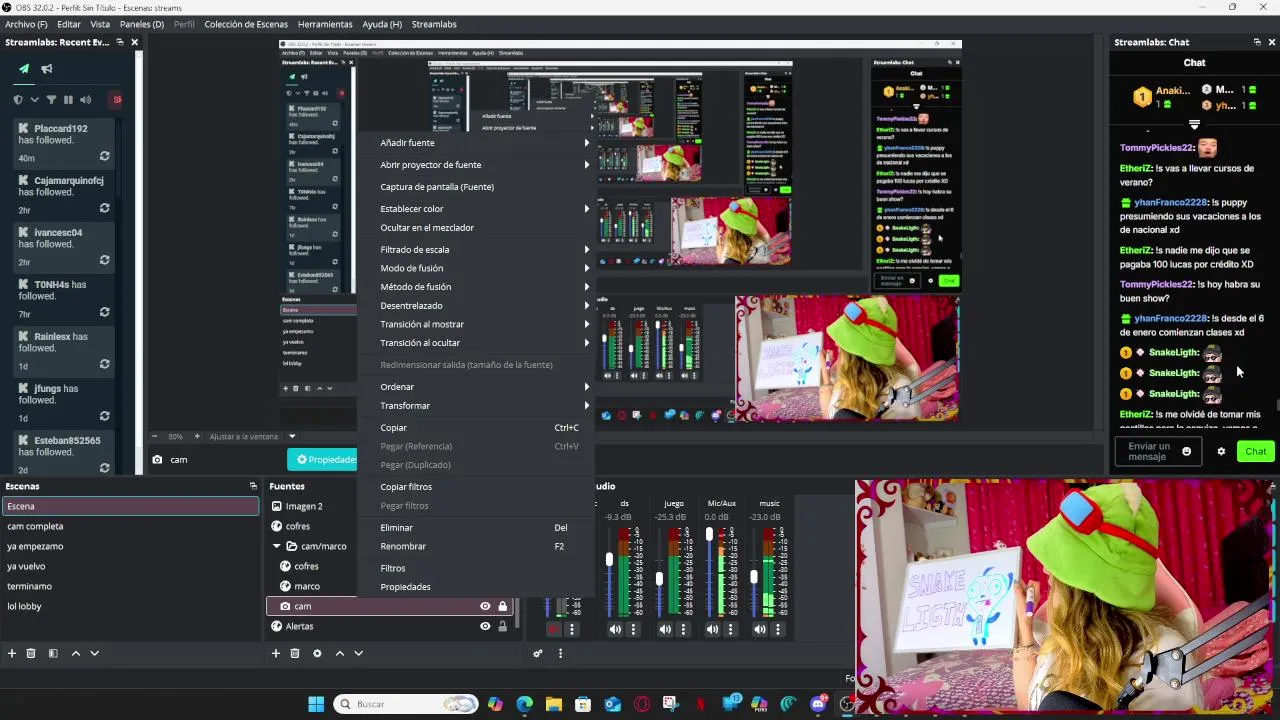Open chat settings gear icon
This screenshot has height=720, width=1280.
(1221, 451)
